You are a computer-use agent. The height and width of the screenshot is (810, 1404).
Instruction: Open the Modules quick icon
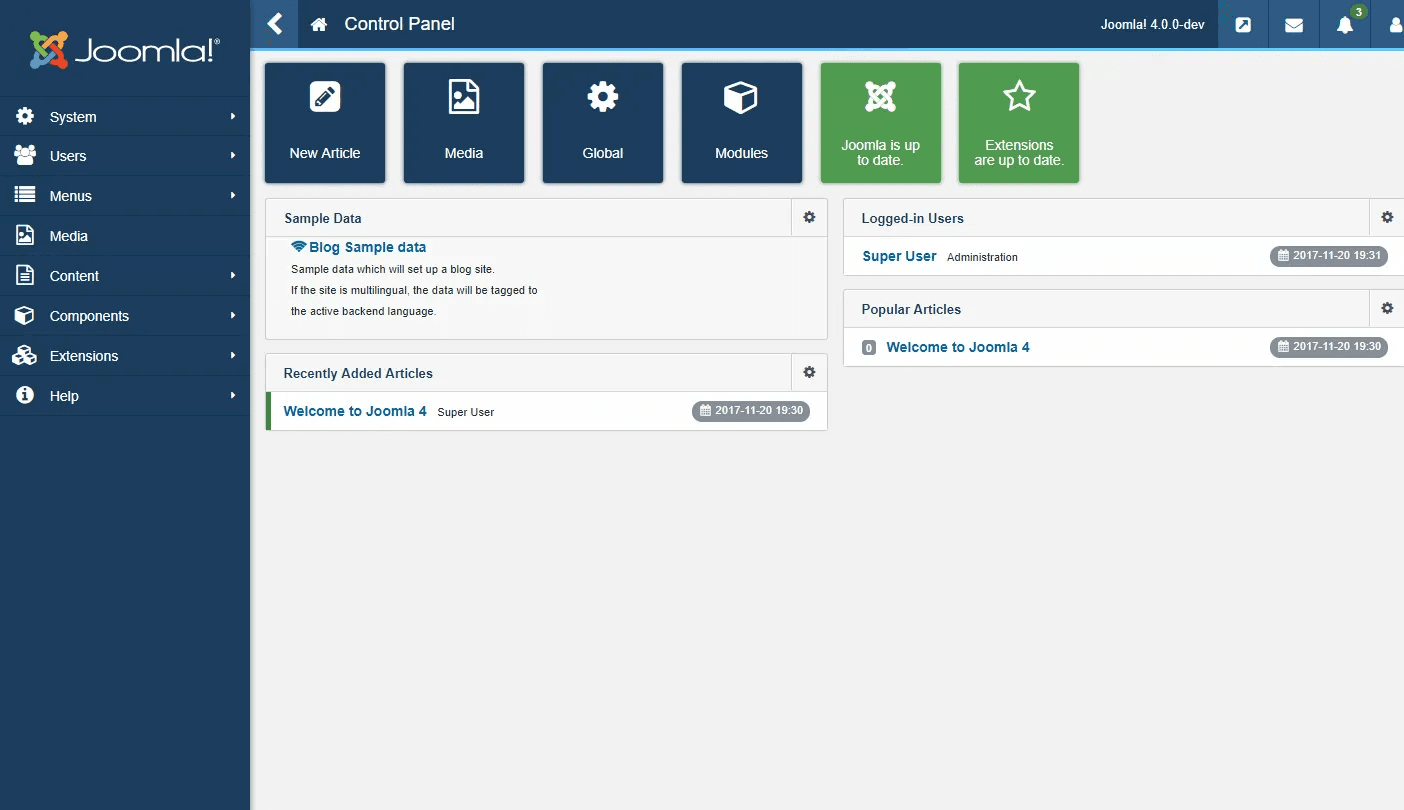[741, 122]
